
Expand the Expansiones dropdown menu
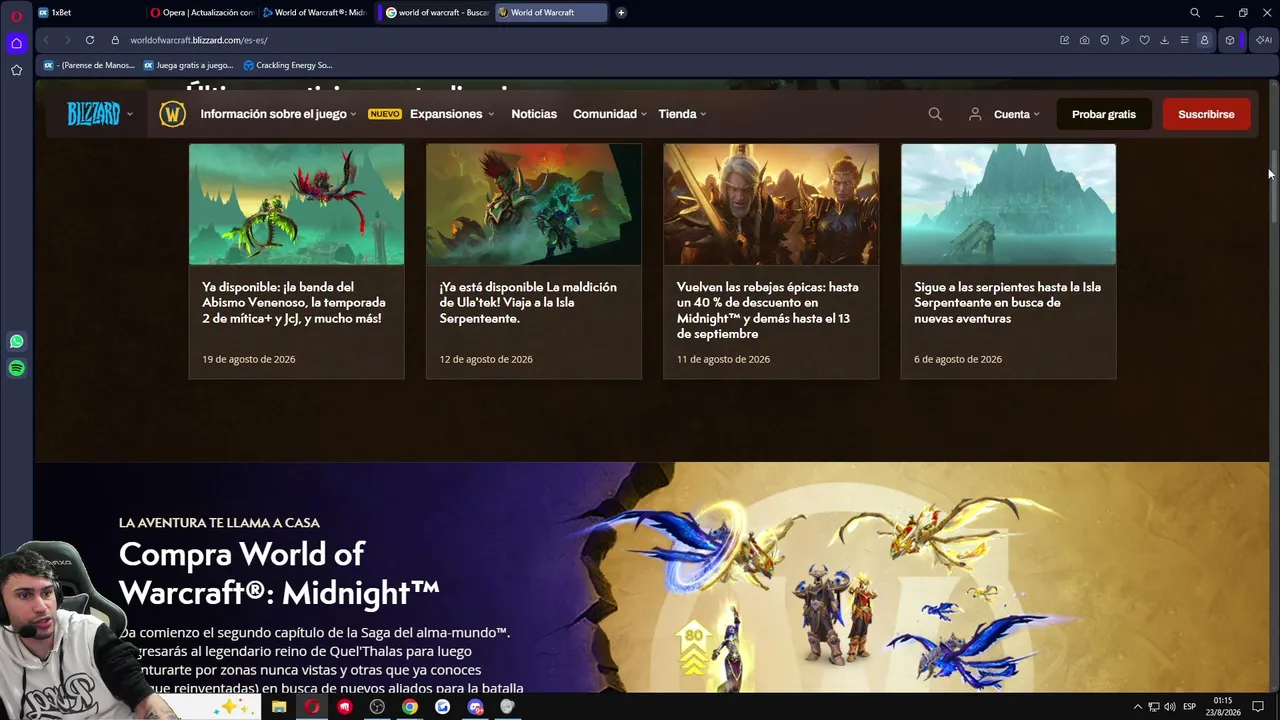tap(452, 114)
